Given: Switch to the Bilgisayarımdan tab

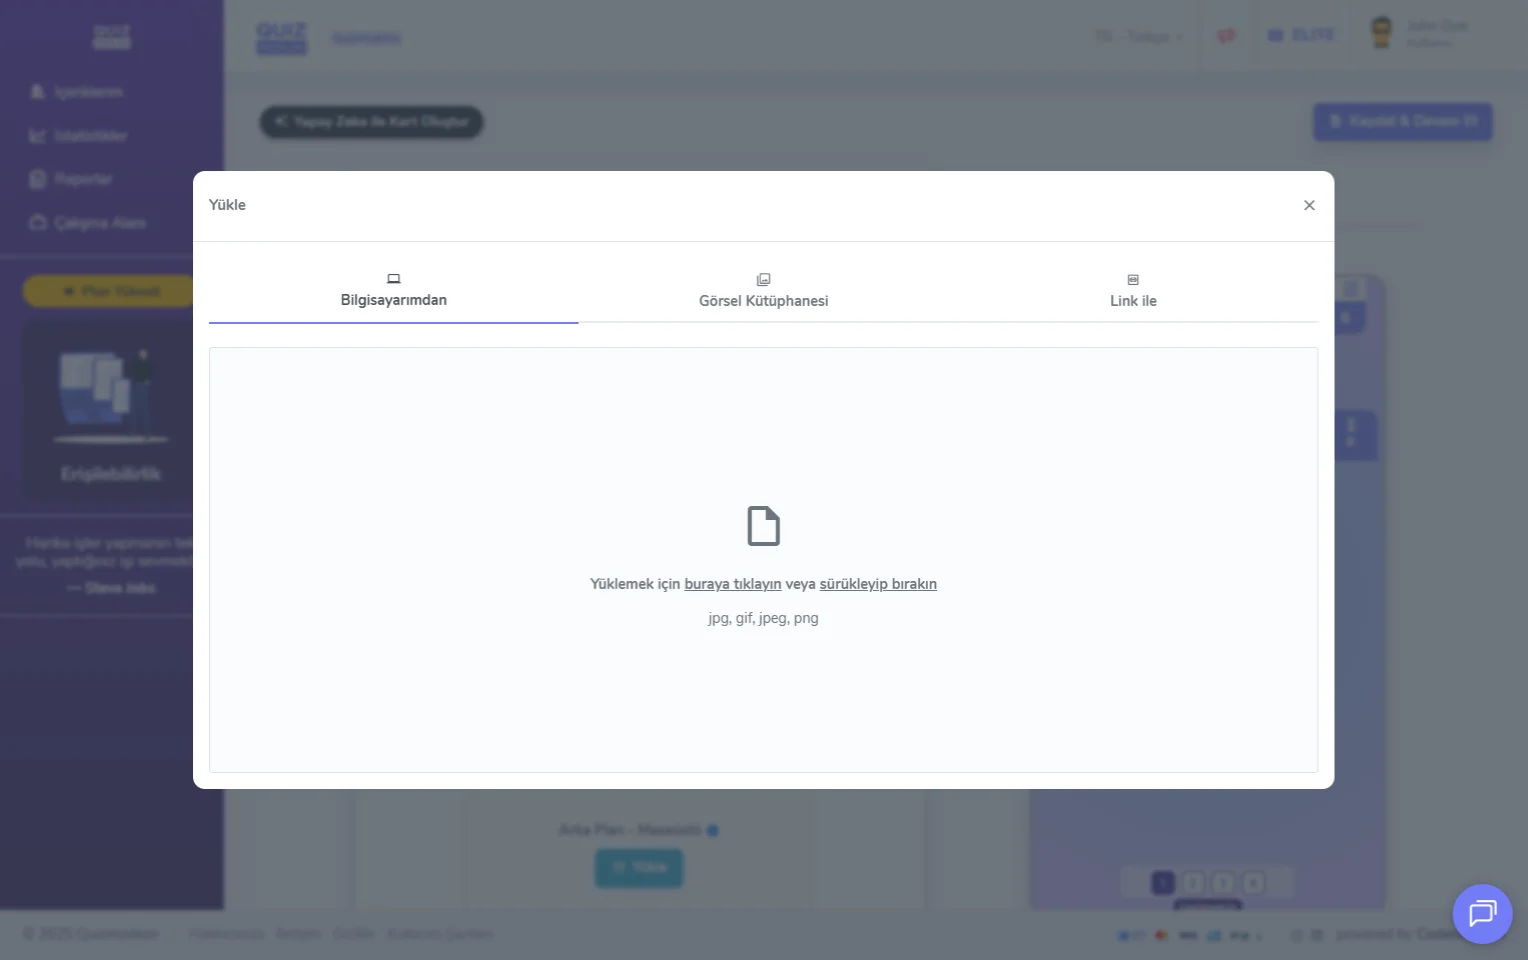Looking at the screenshot, I should pyautogui.click(x=393, y=300).
